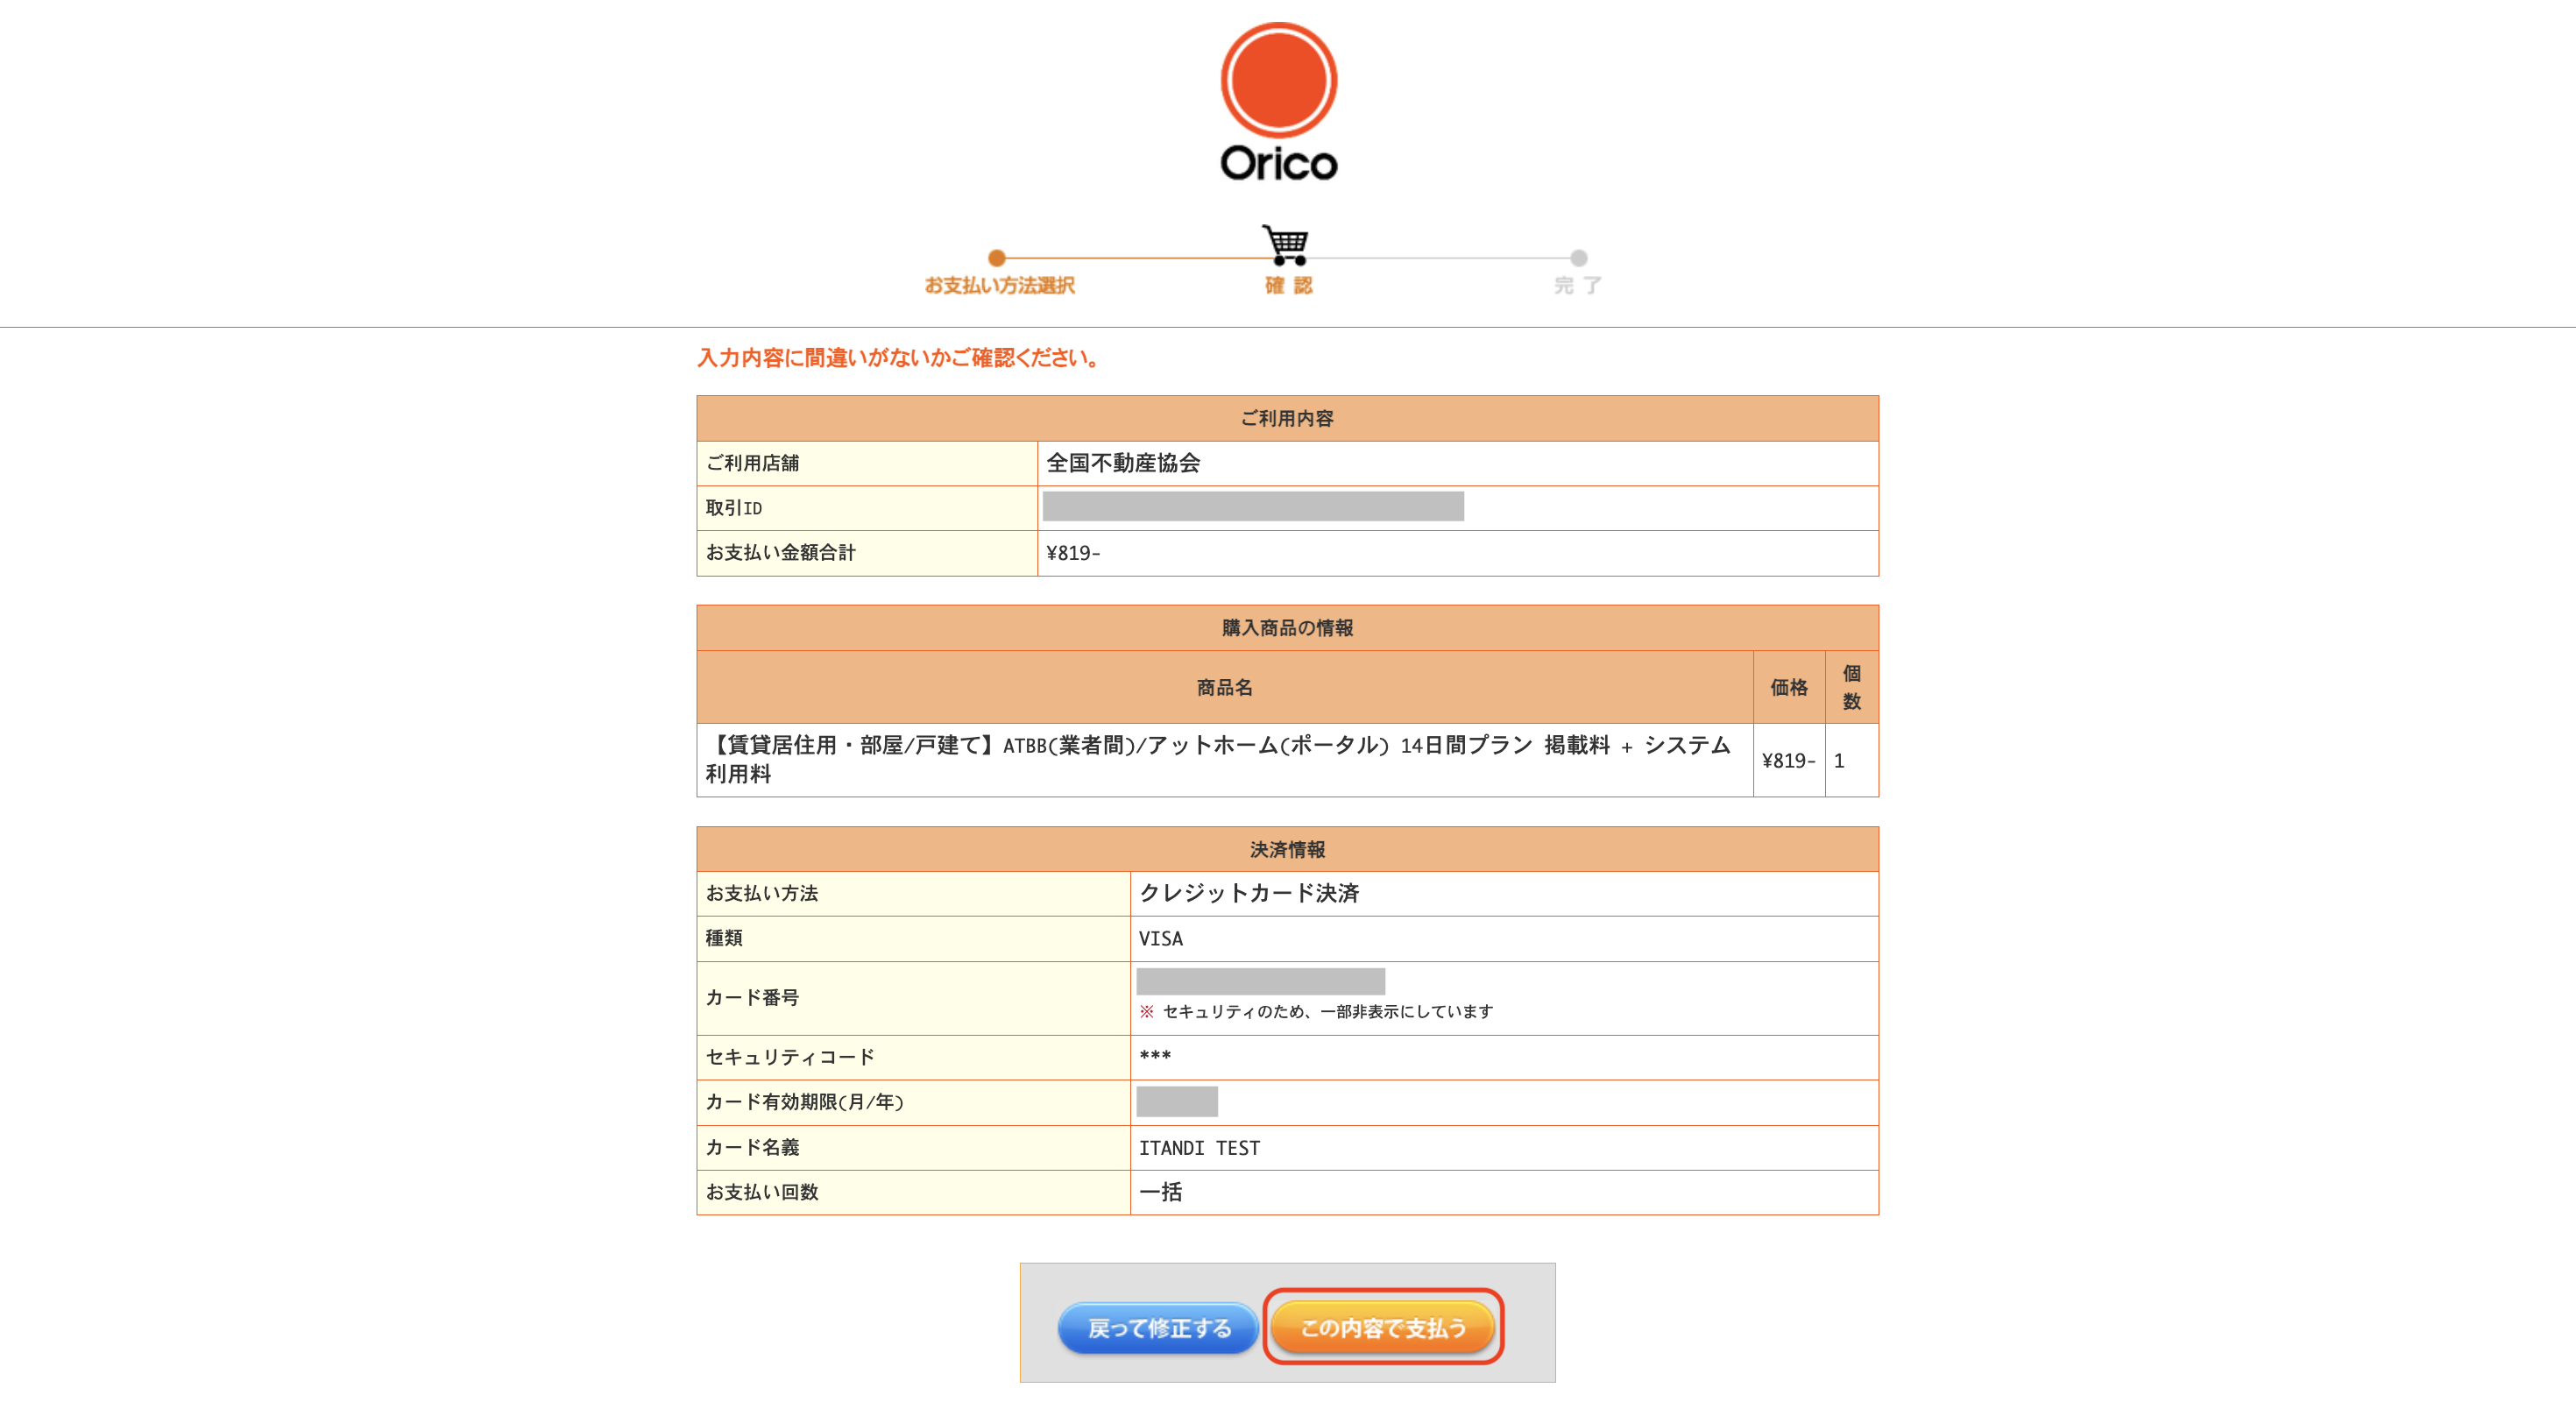Click the 全国不動産協会 store name
2576x1402 pixels.
pyautogui.click(x=1123, y=463)
